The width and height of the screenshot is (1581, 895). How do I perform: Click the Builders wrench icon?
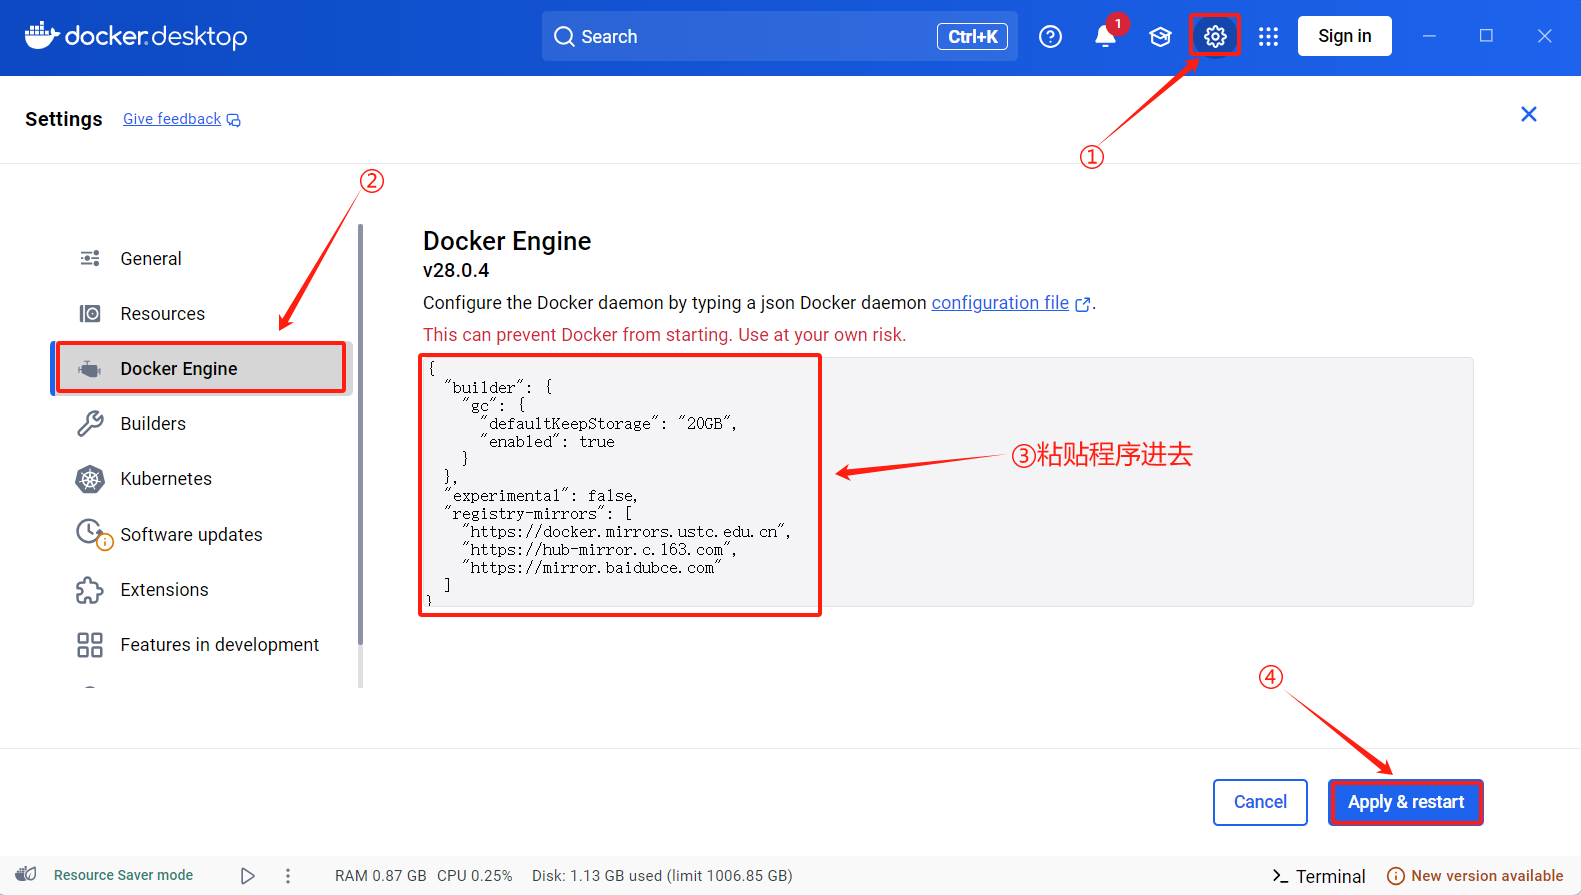[x=90, y=424]
